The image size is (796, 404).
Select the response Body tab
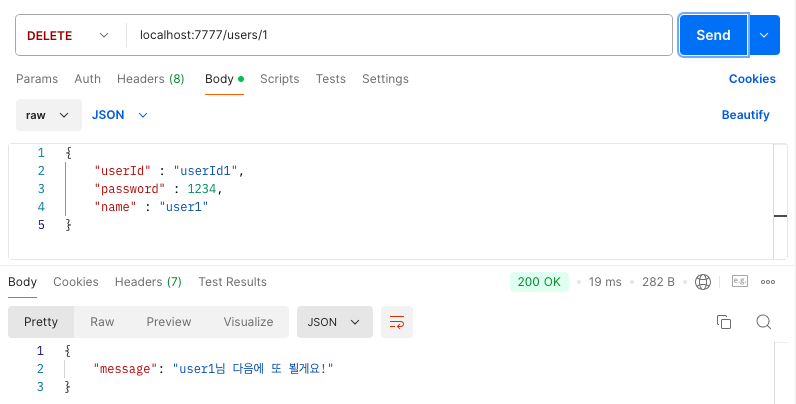point(22,282)
